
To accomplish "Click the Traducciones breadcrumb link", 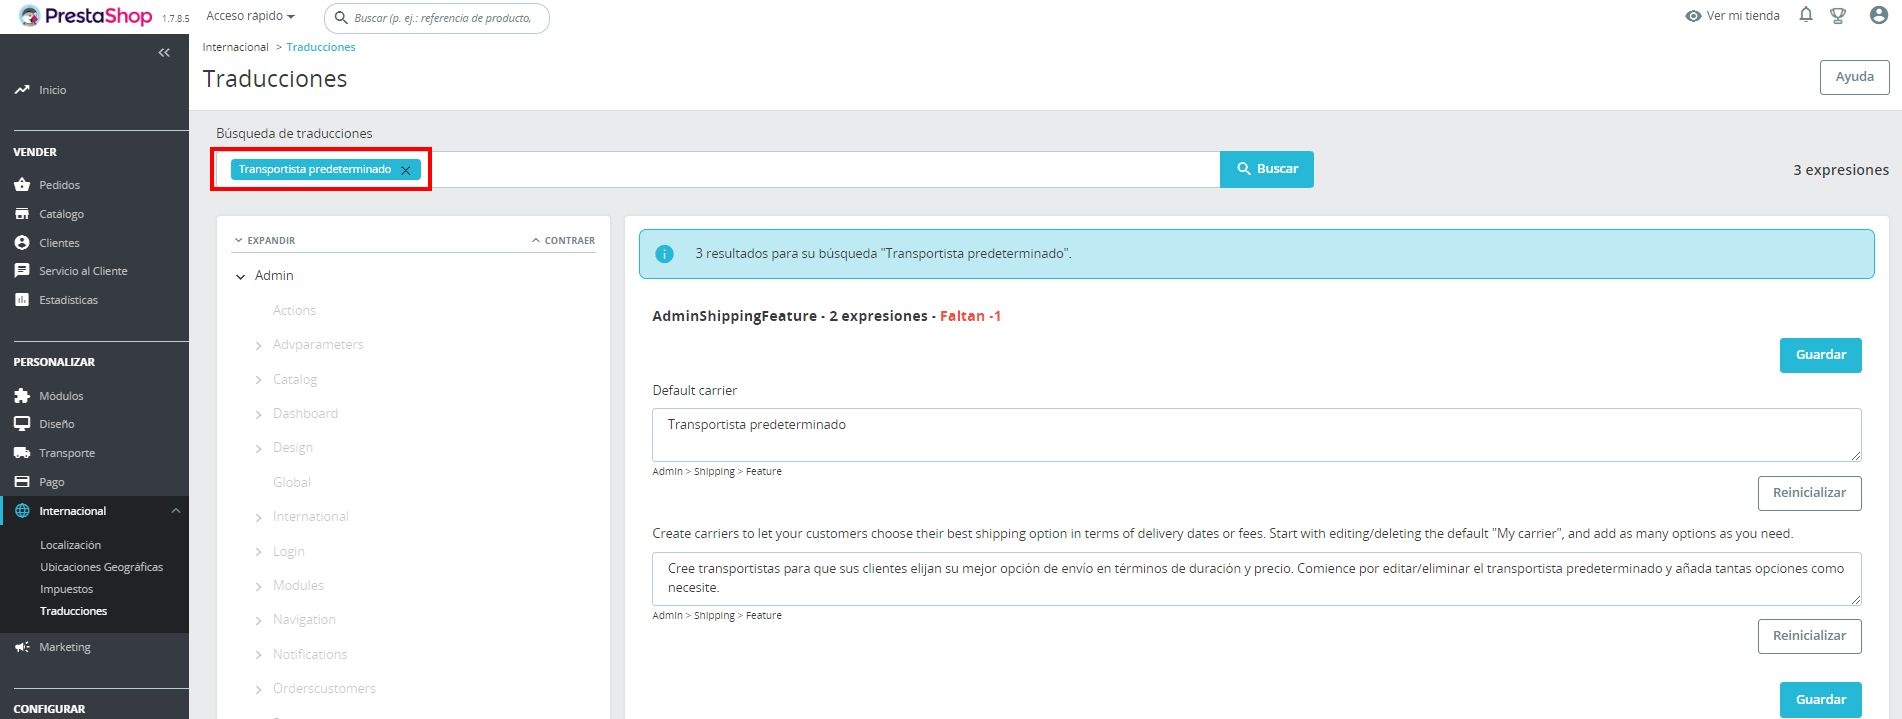I will [x=321, y=47].
